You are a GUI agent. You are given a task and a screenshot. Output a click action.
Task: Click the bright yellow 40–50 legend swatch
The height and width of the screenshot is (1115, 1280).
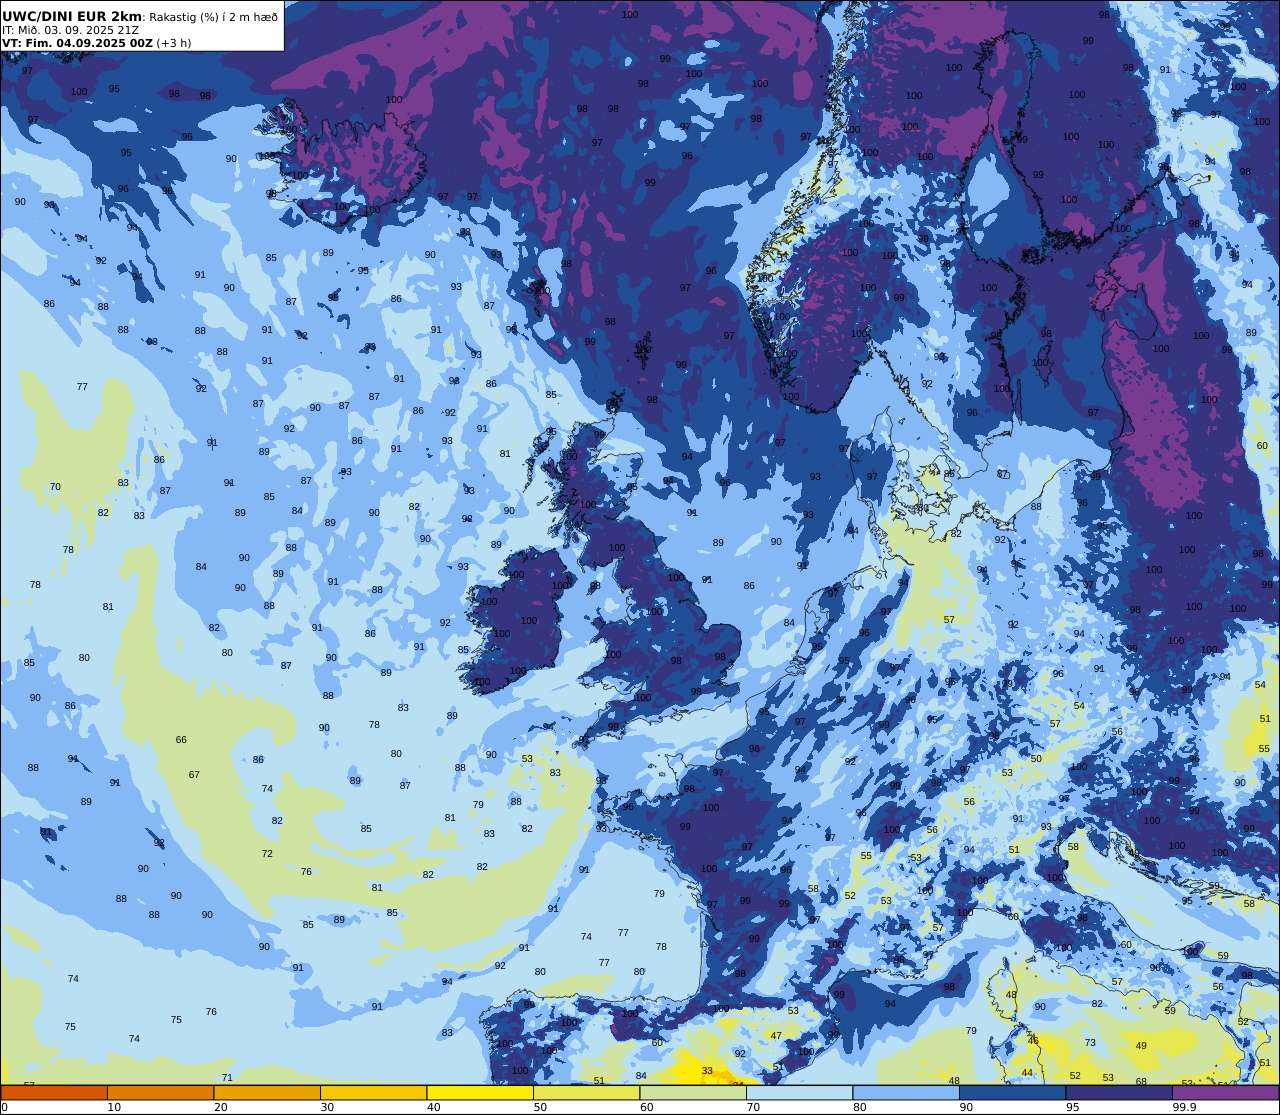pyautogui.click(x=480, y=1092)
